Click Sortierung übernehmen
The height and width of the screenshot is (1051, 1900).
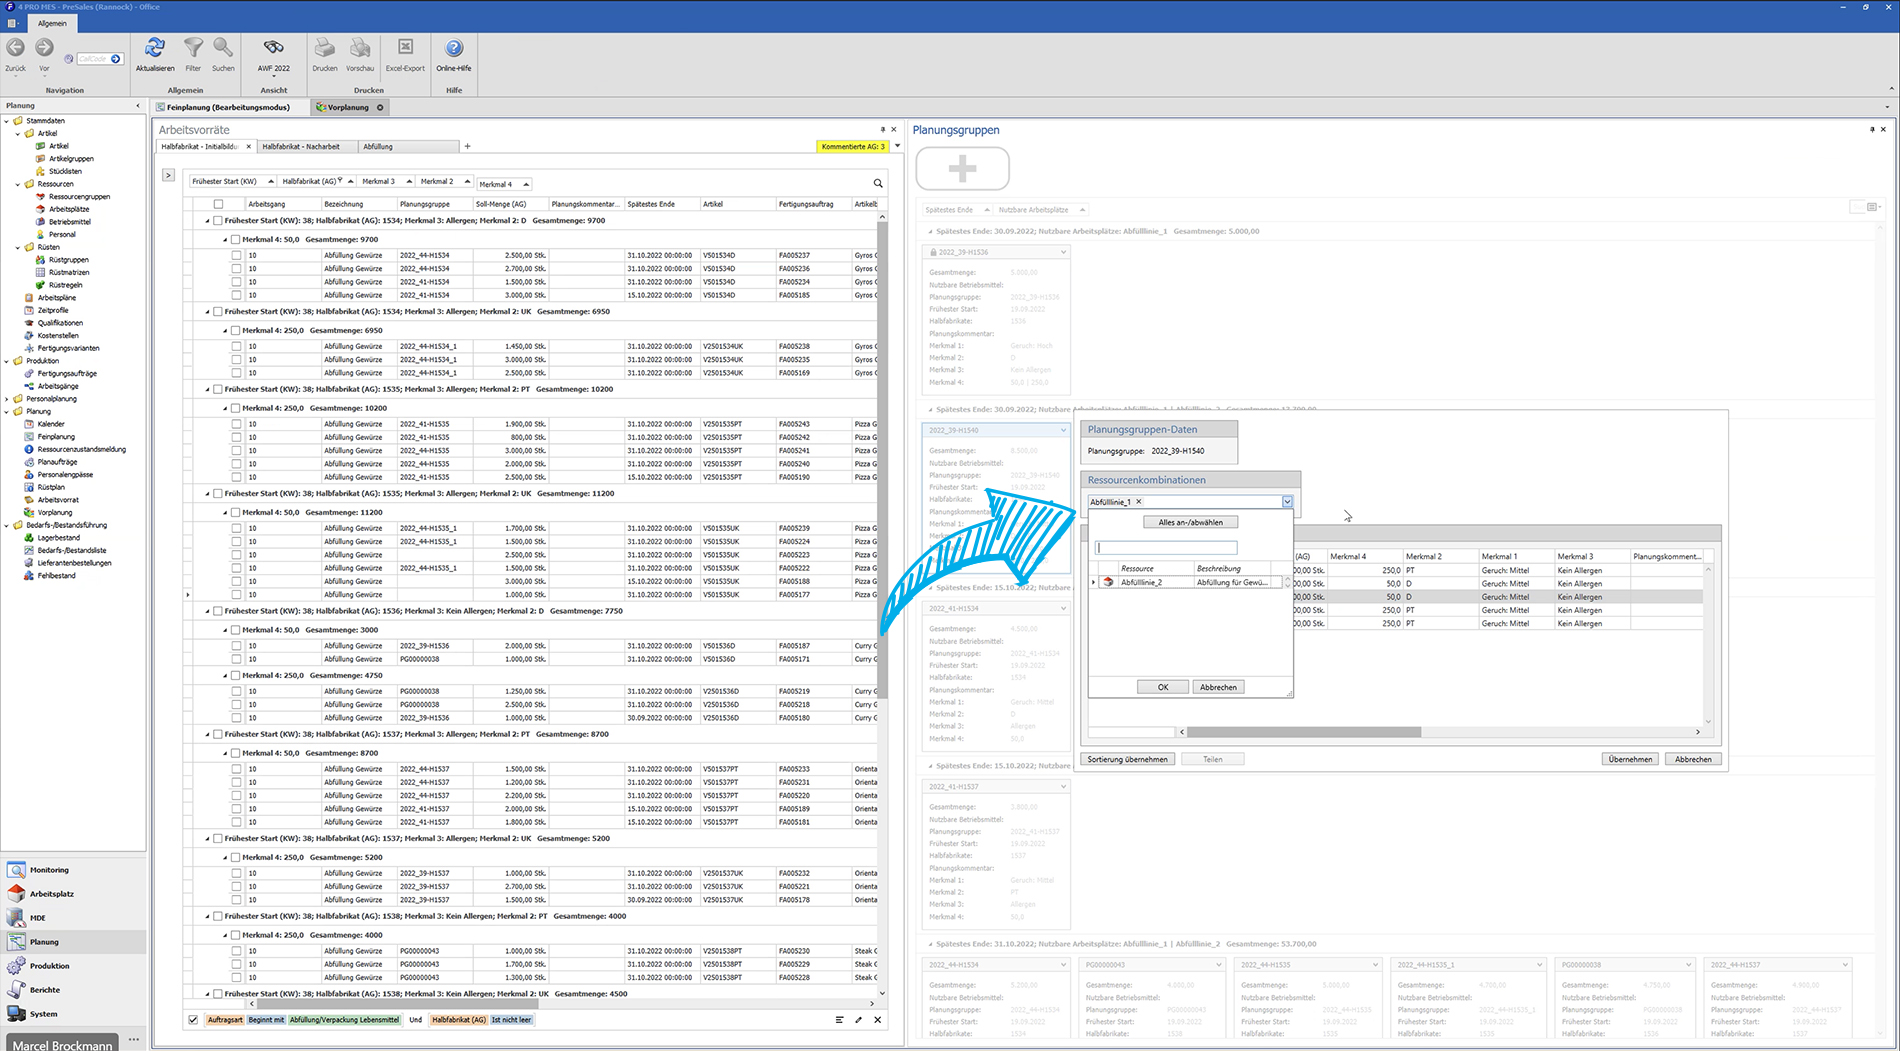(x=1127, y=759)
